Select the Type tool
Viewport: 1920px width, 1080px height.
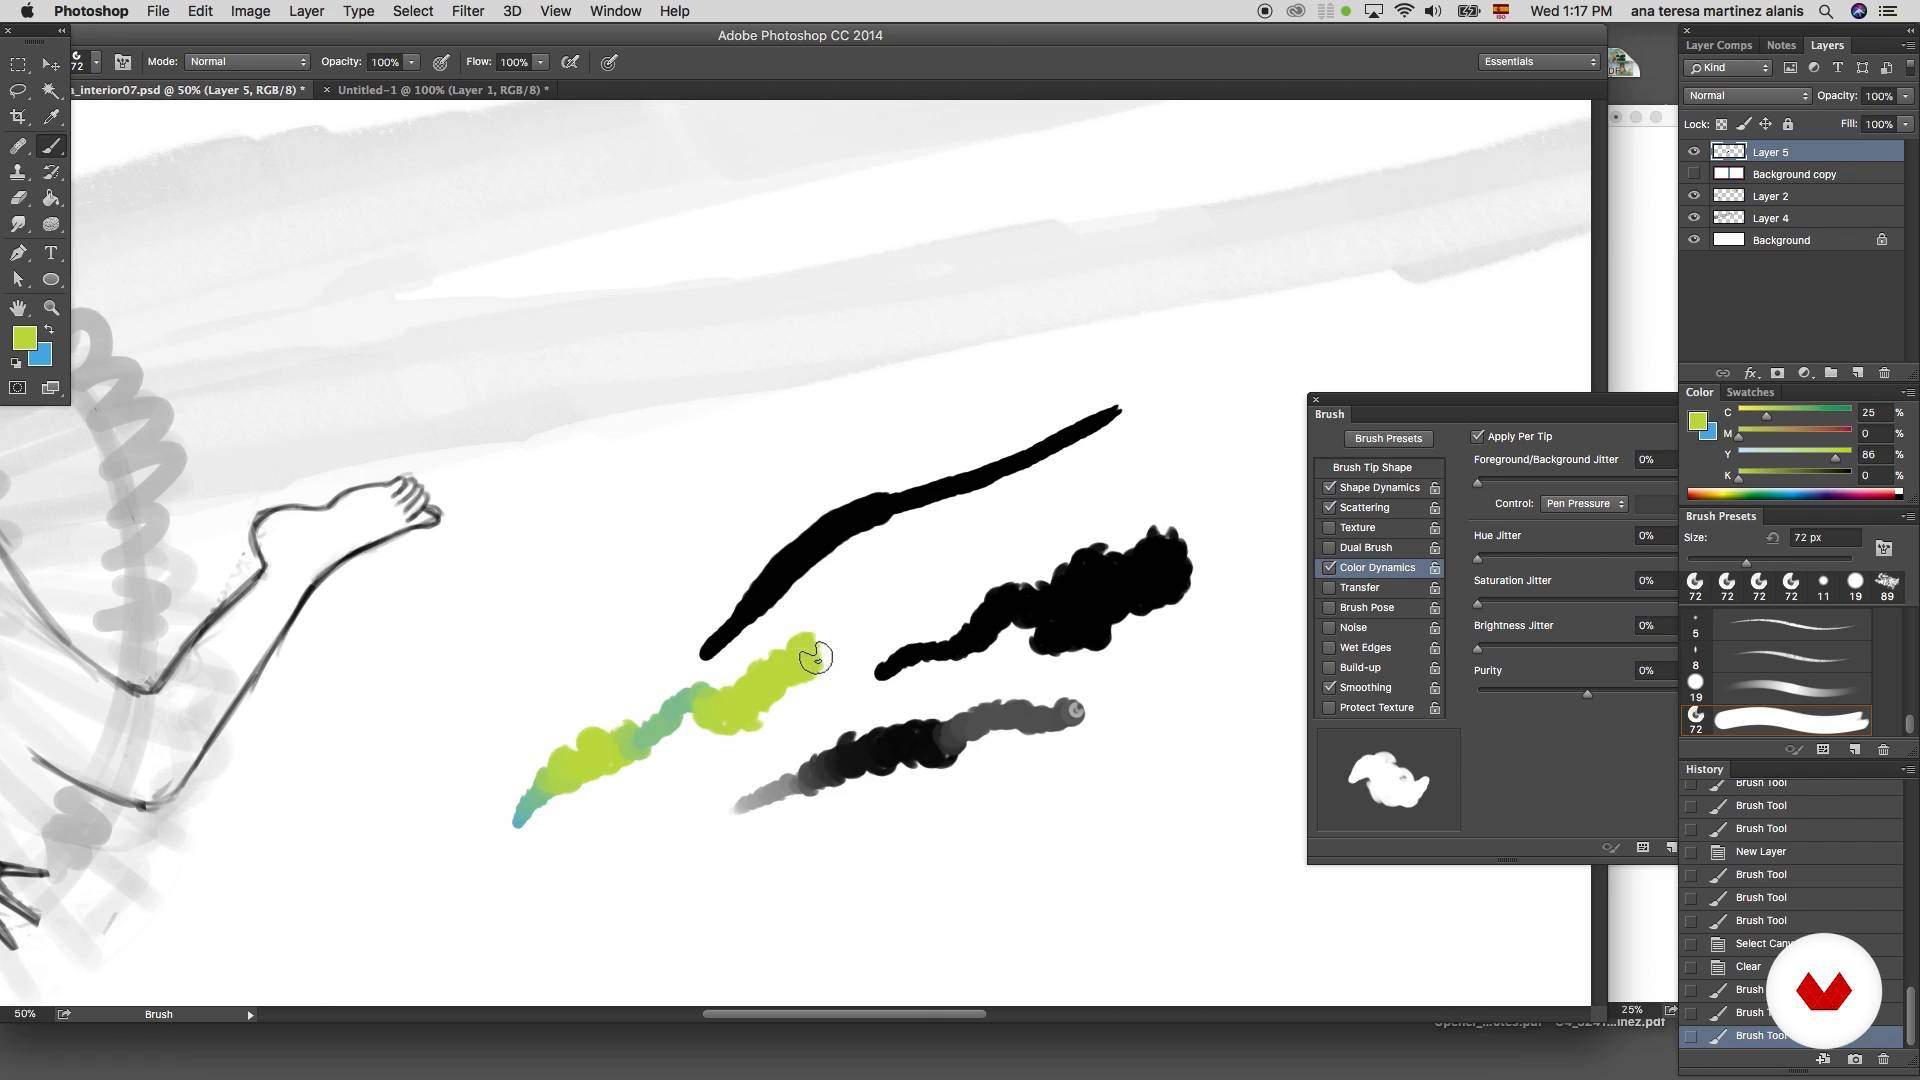point(51,253)
